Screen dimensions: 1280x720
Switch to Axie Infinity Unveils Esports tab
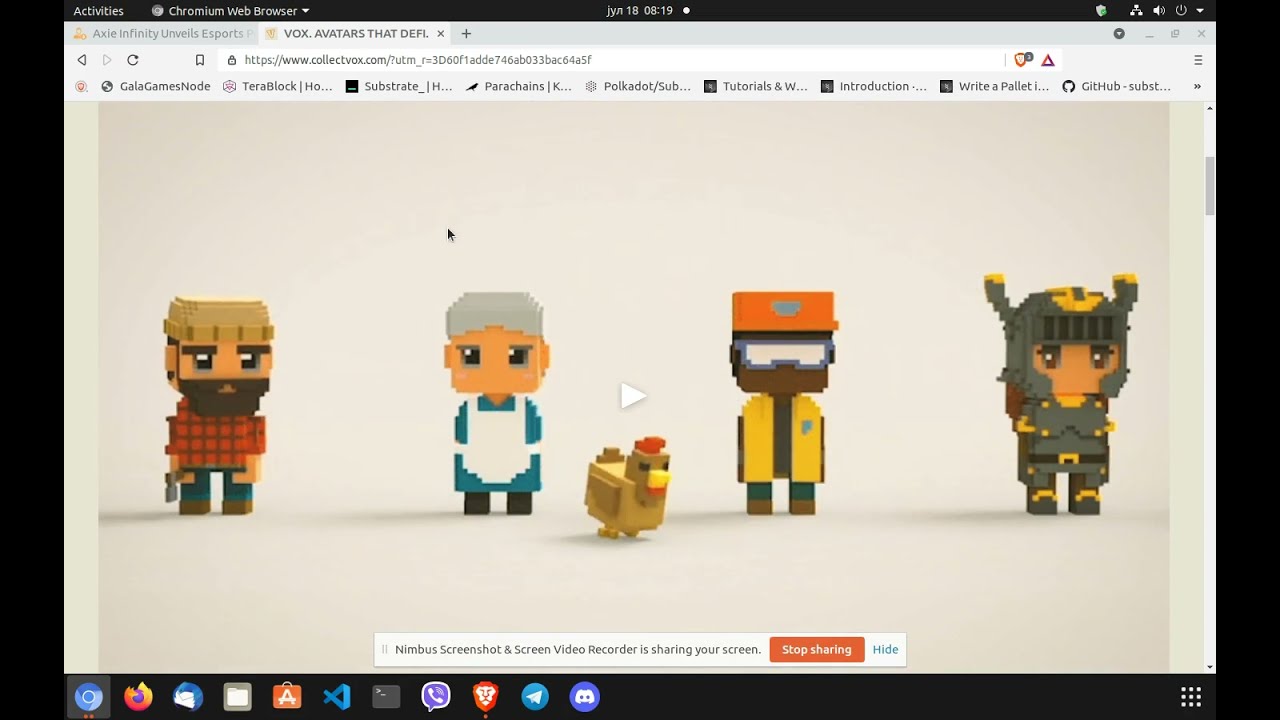click(x=160, y=33)
